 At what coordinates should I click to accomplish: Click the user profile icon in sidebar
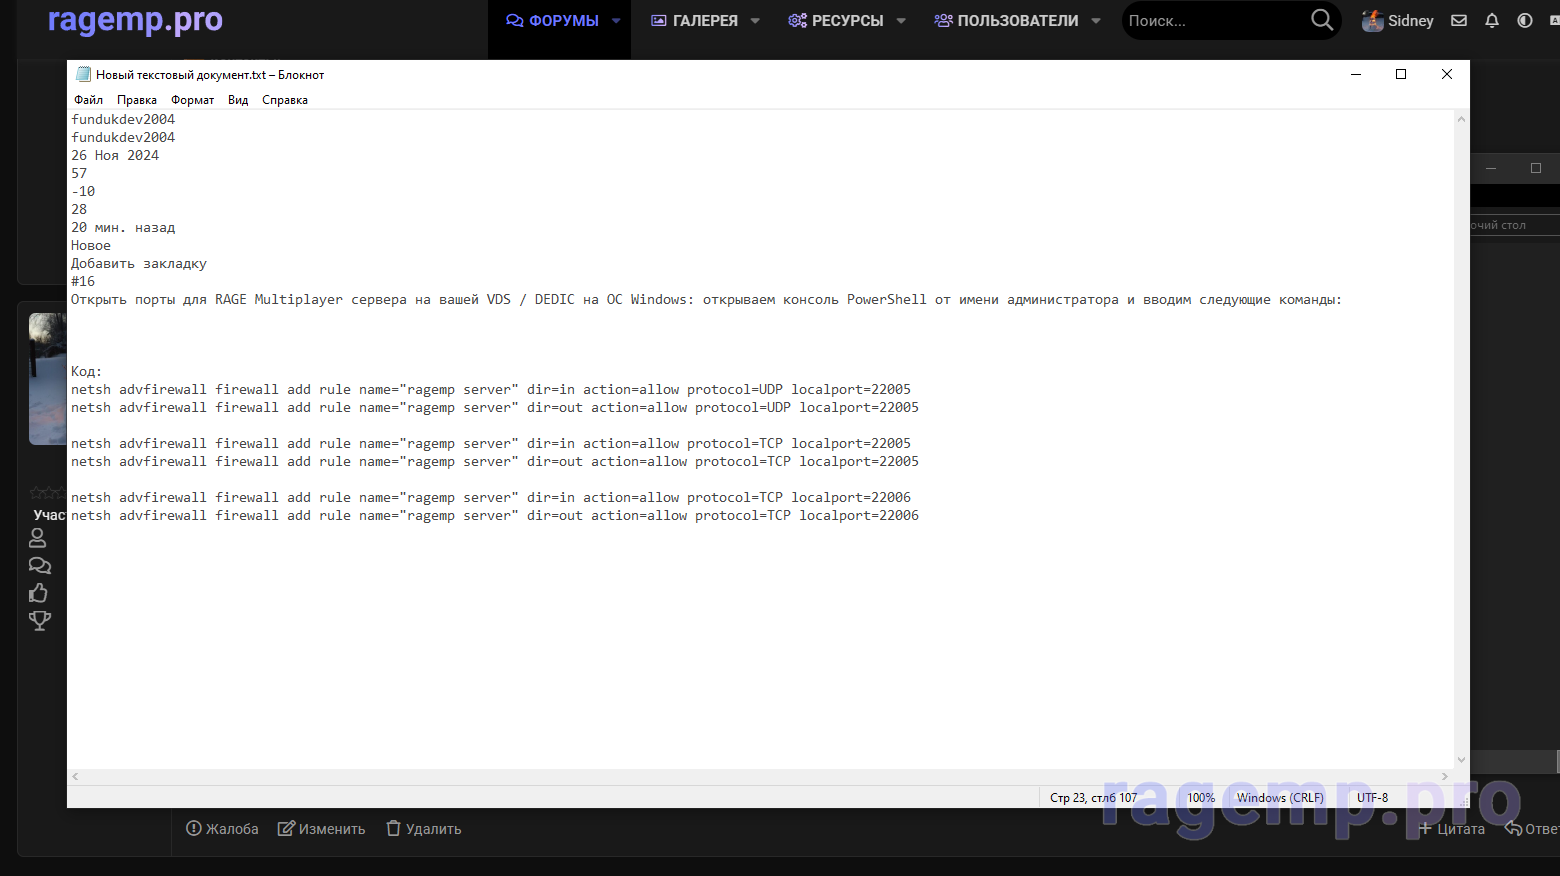coord(38,538)
